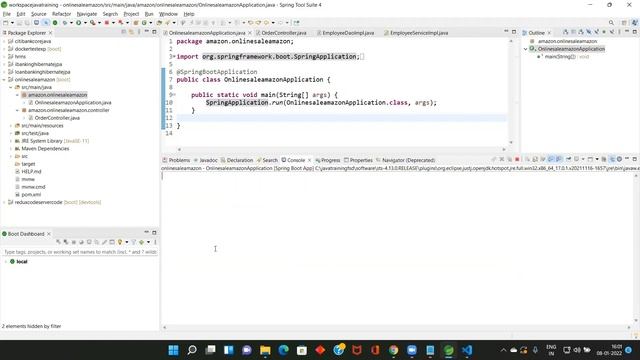Click the search magnifier icon at top right
640x360 pixels.
[611, 22]
